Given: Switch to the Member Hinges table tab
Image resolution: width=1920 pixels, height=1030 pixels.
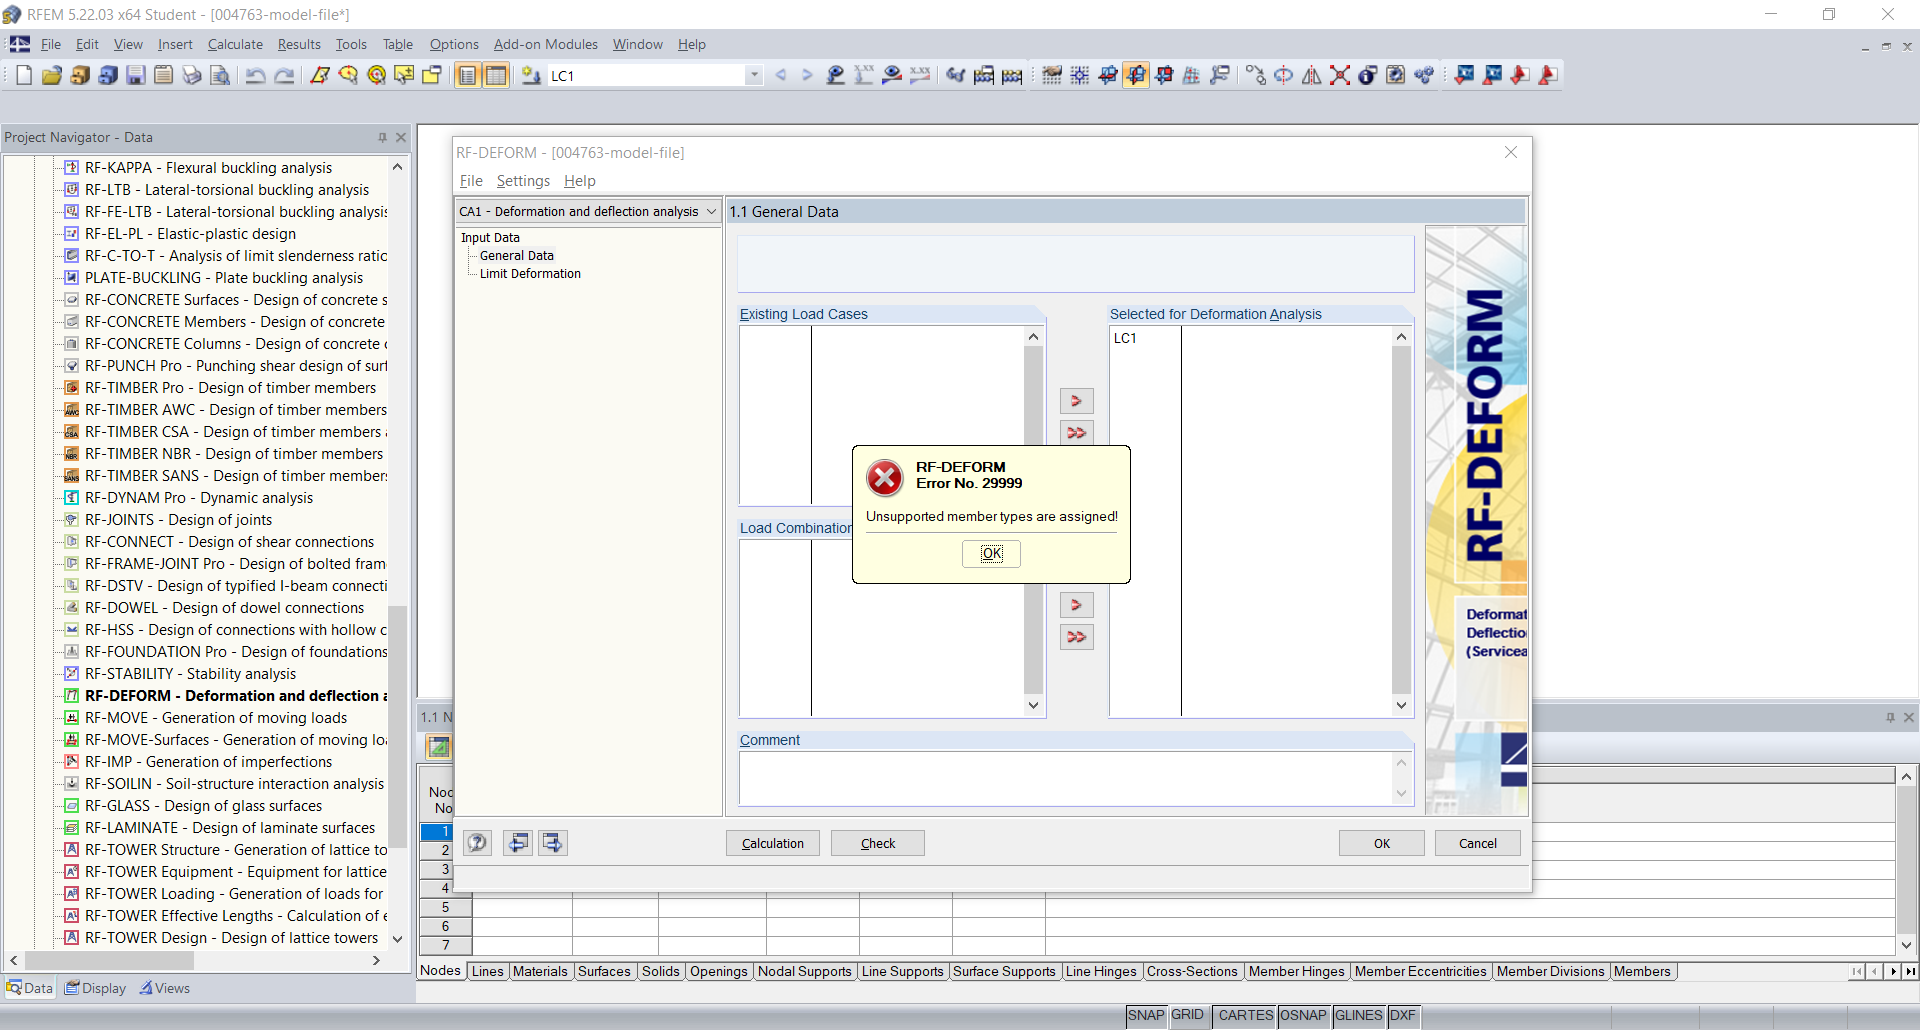Looking at the screenshot, I should click(x=1297, y=971).
